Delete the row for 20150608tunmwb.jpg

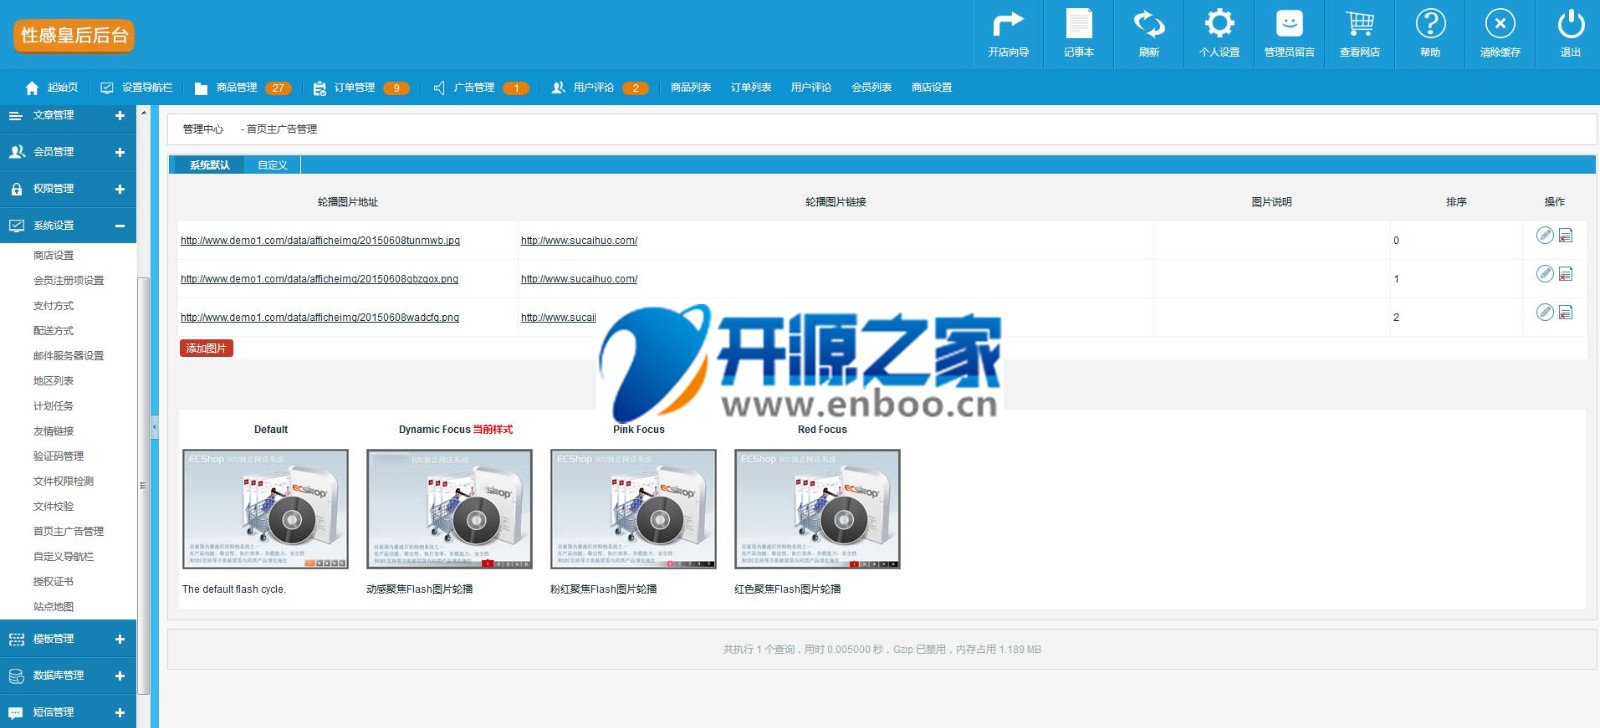[1566, 235]
